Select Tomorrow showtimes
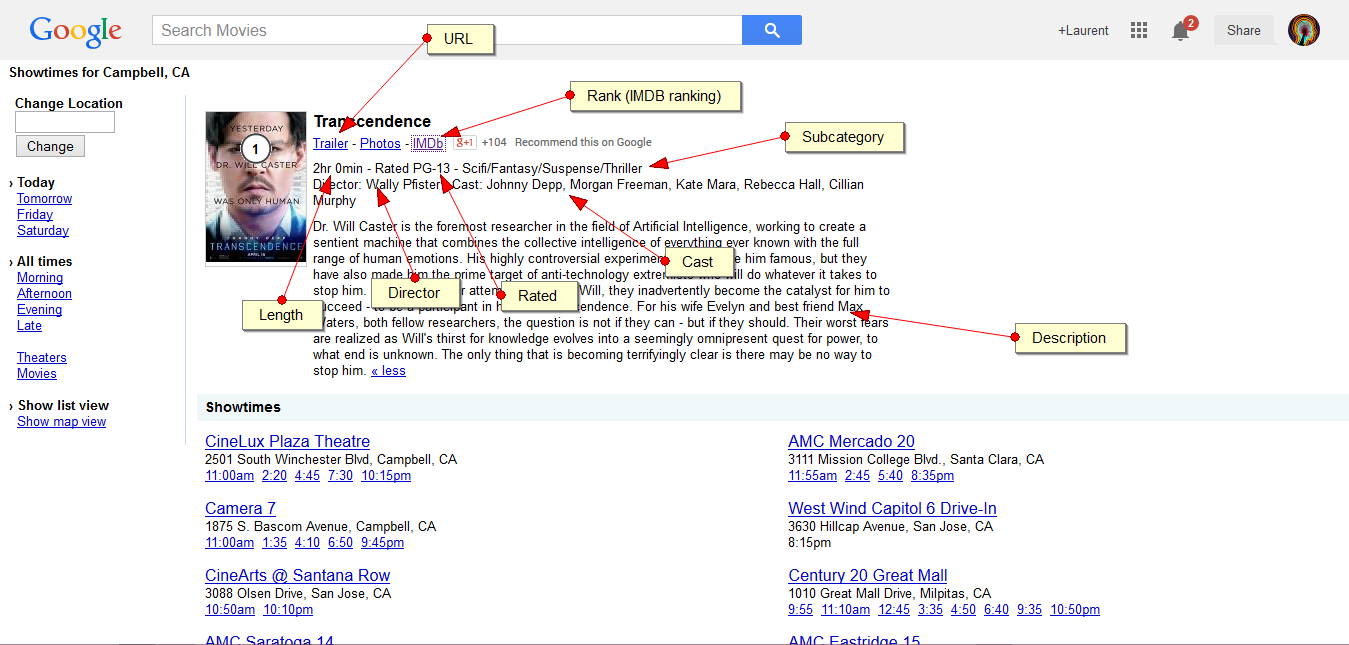 click(x=44, y=199)
